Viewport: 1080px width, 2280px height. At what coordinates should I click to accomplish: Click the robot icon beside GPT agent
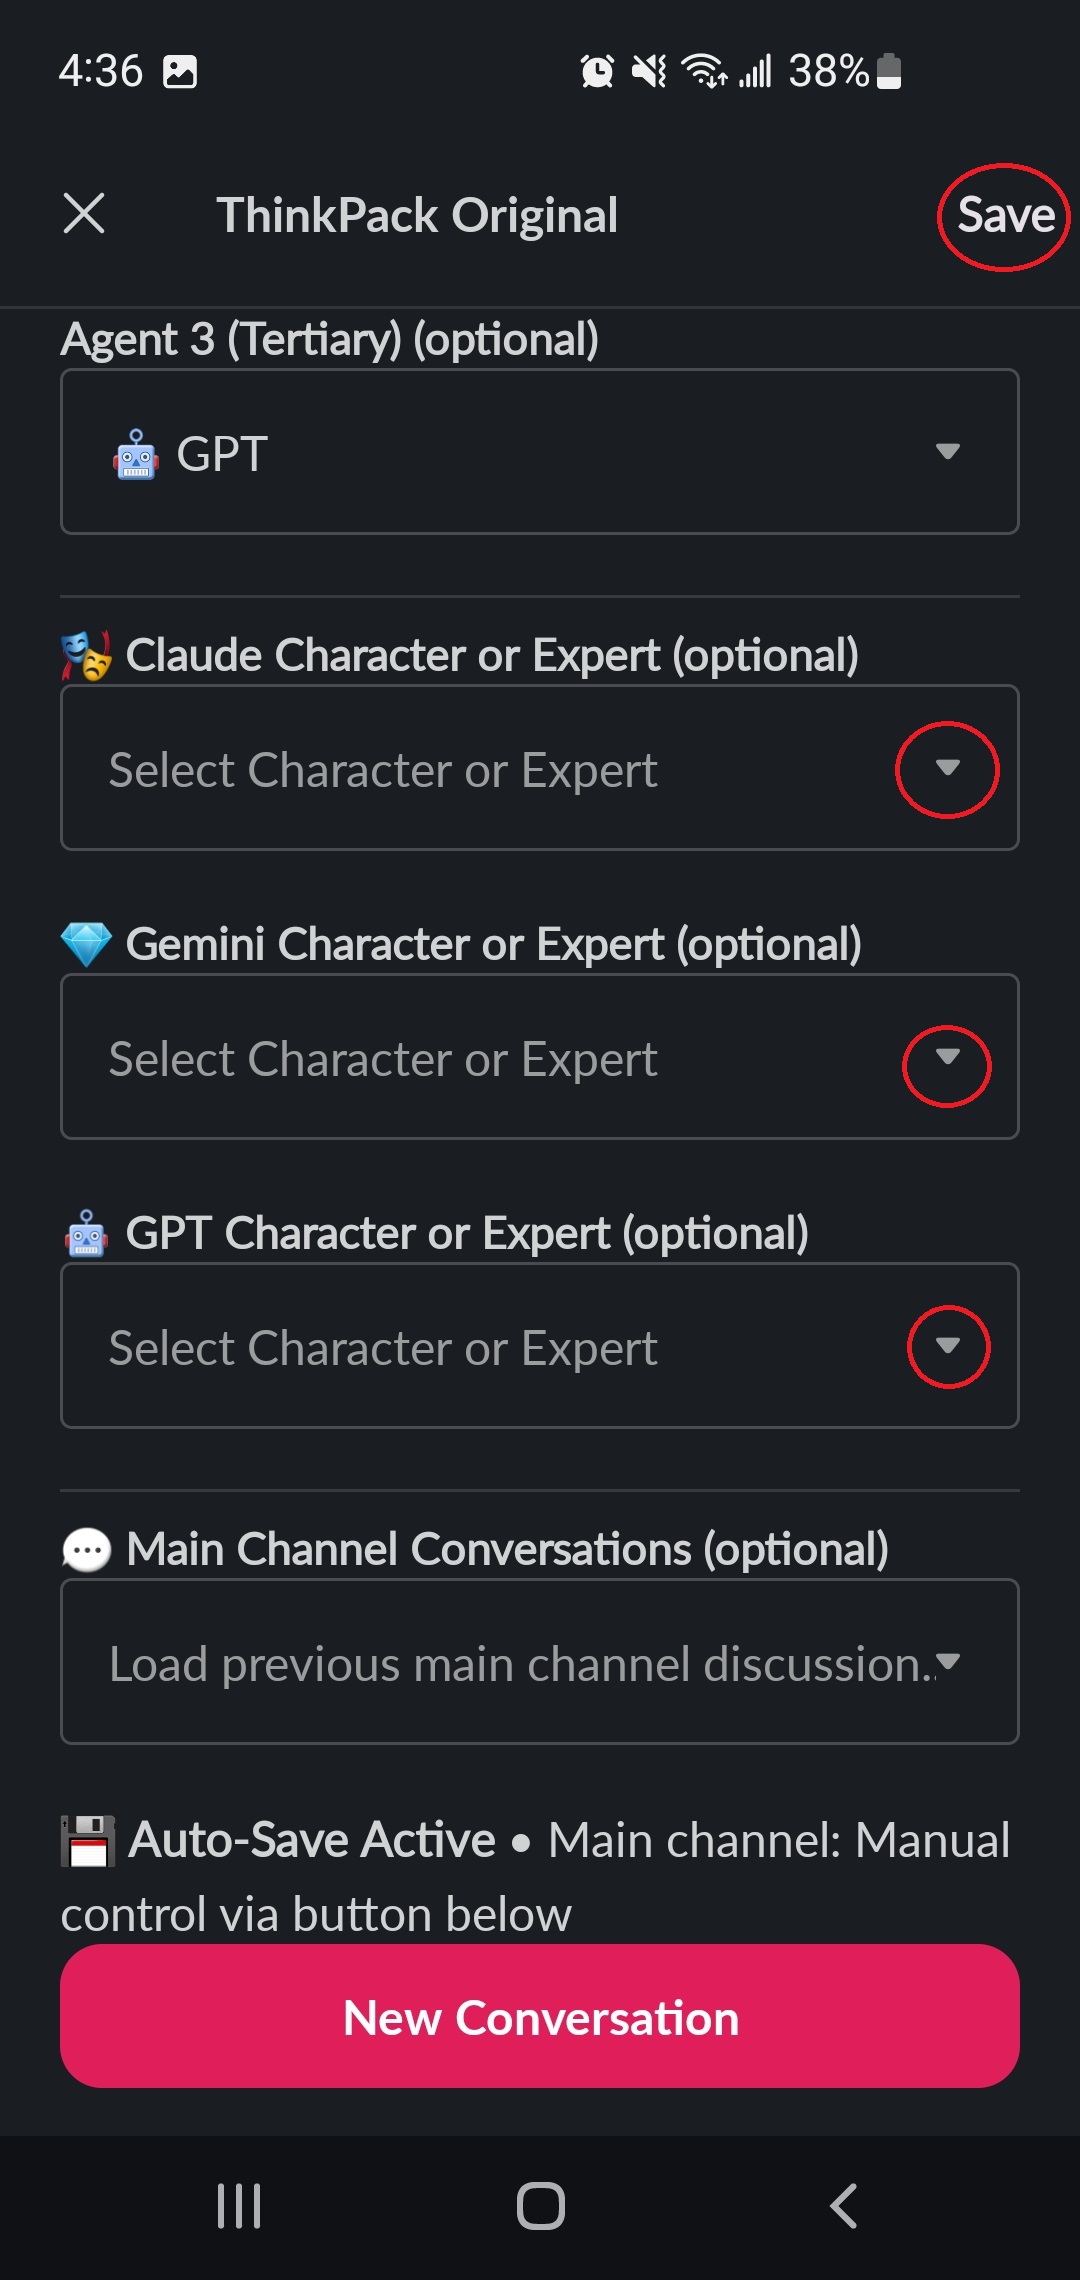136,456
